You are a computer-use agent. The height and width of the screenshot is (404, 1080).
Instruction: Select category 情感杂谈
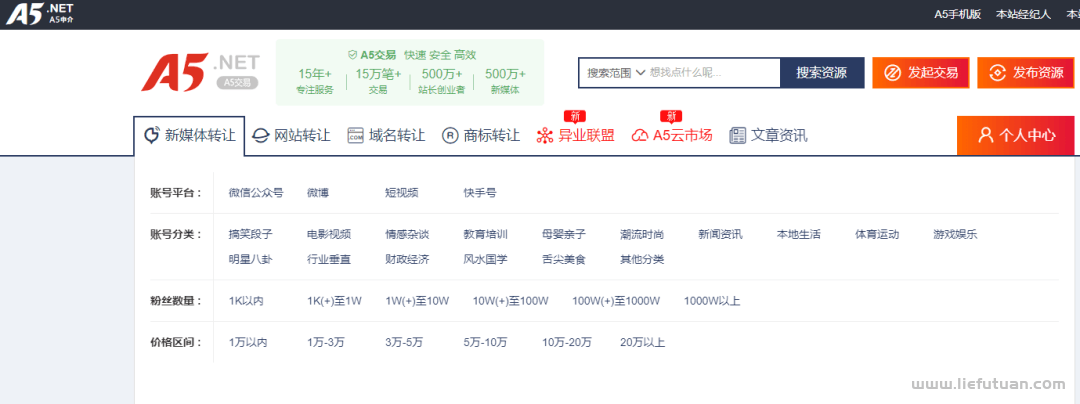point(407,234)
